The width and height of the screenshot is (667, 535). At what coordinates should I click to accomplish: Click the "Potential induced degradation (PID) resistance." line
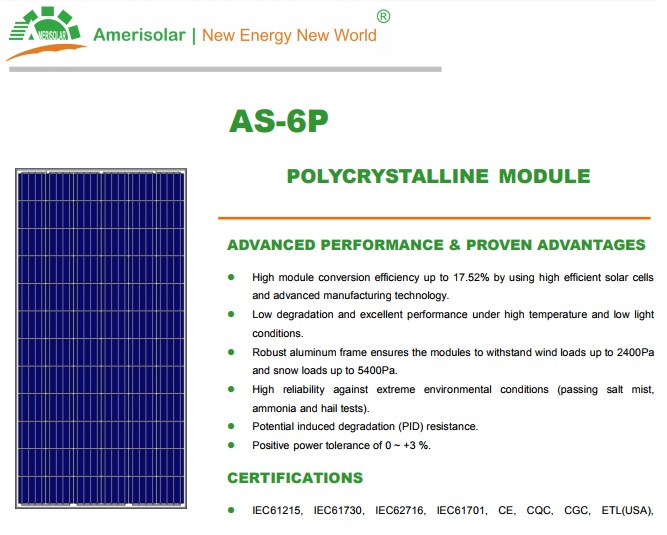pyautogui.click(x=365, y=427)
